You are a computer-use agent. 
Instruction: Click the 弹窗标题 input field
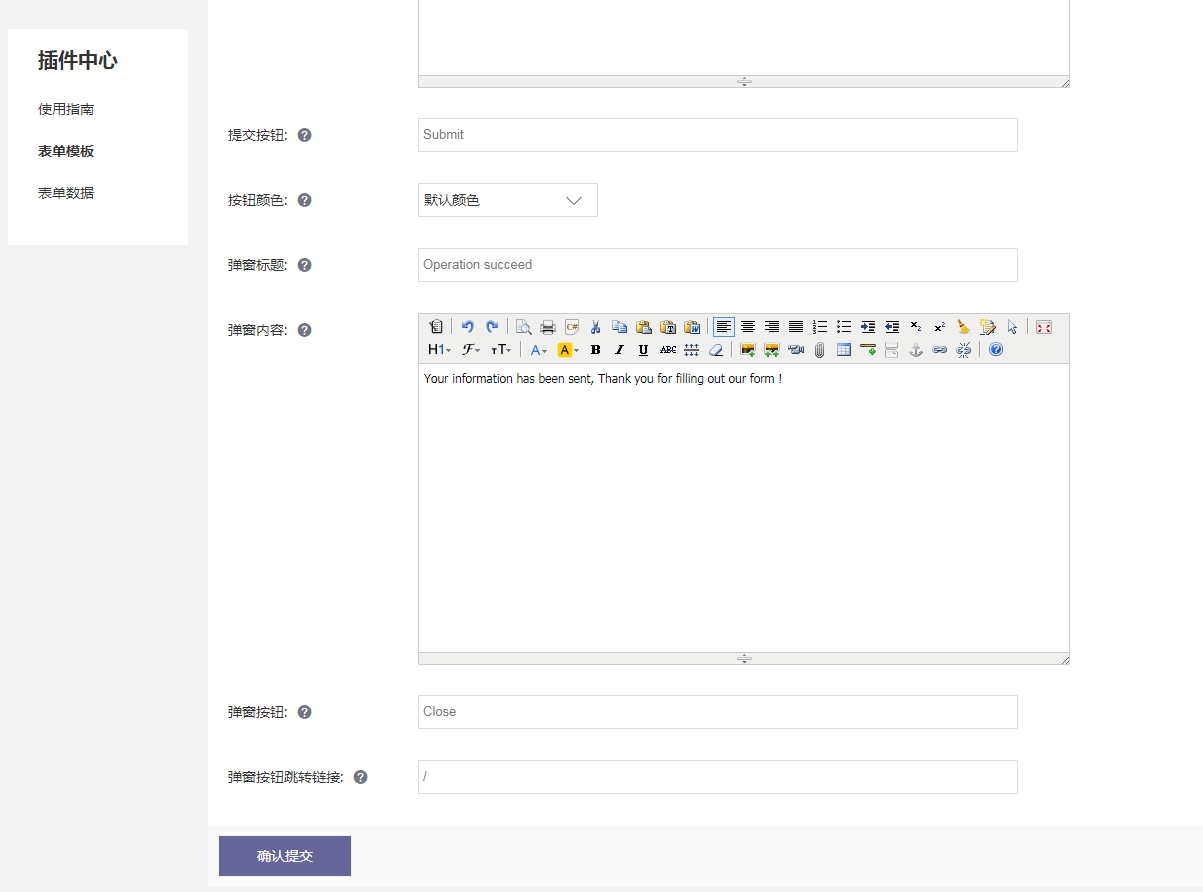click(717, 265)
